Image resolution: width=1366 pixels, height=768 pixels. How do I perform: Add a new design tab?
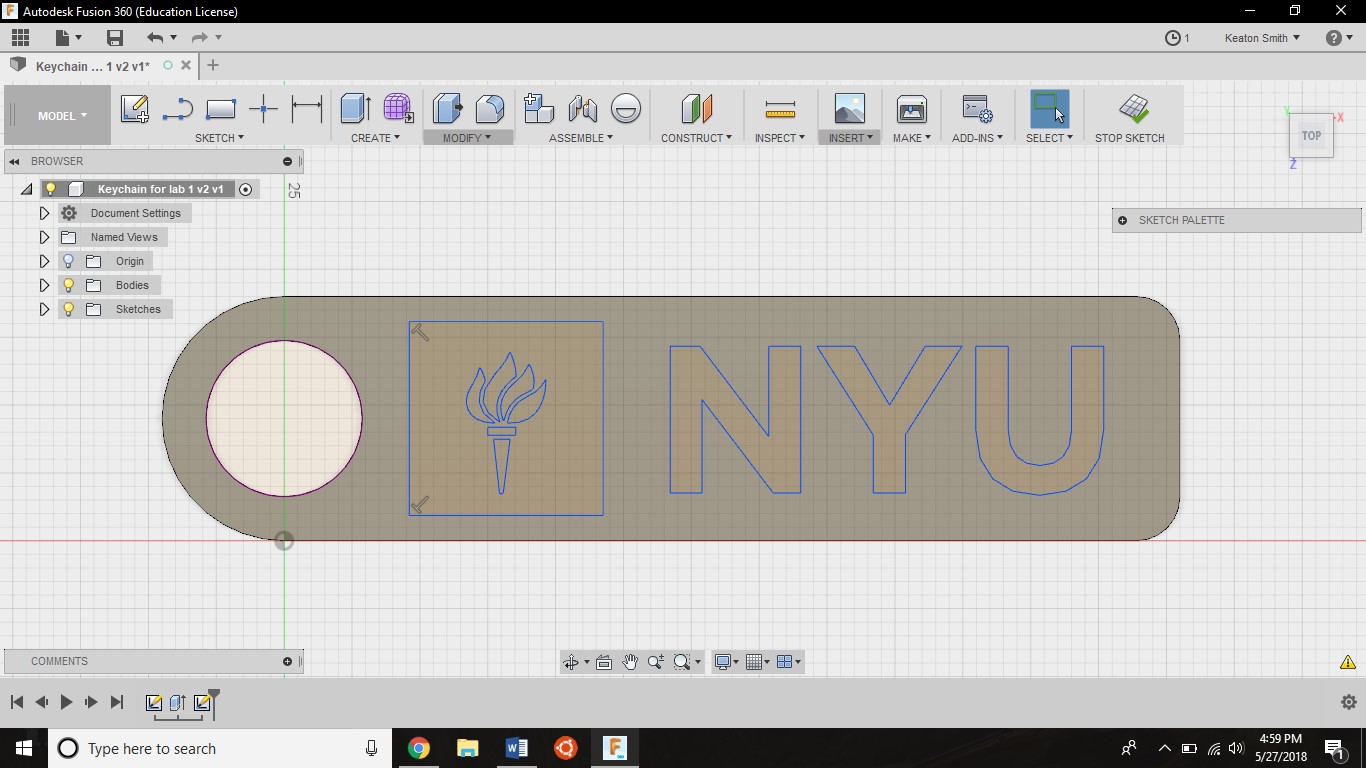(x=213, y=66)
